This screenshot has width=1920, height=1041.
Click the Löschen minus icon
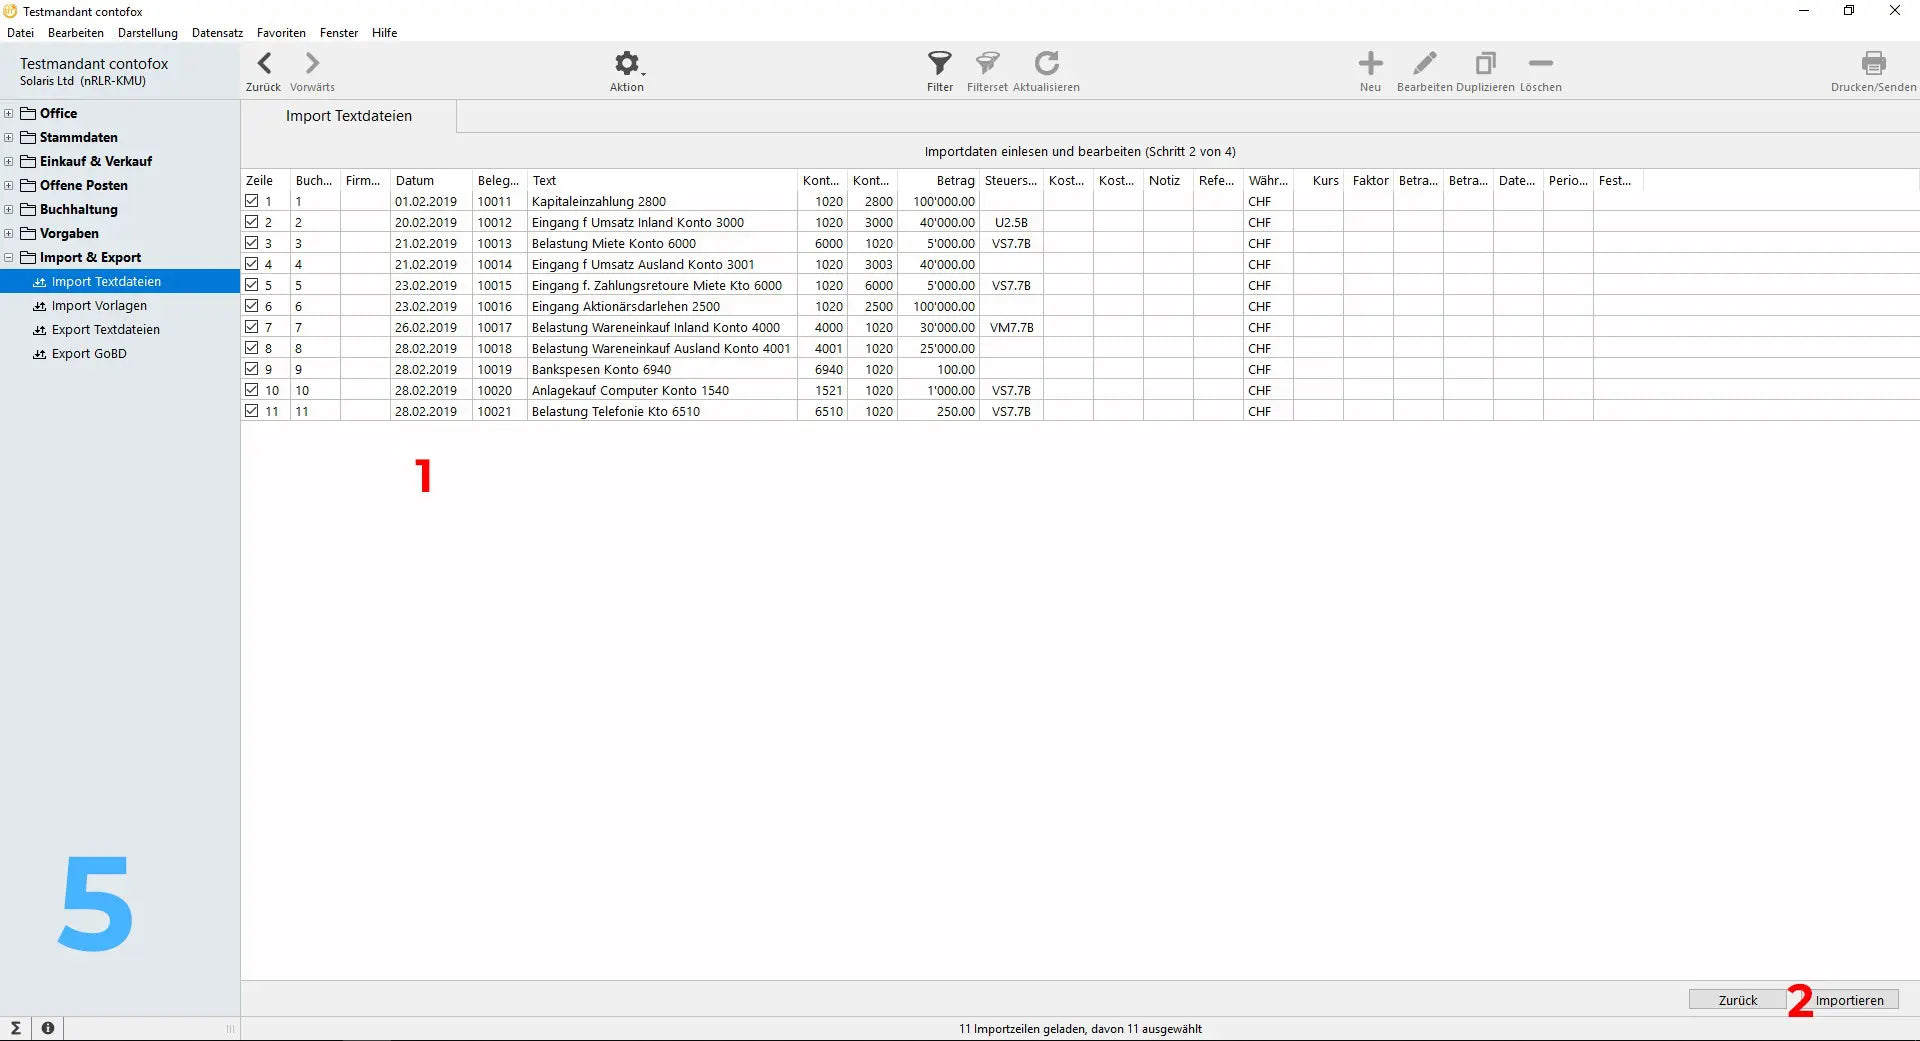[x=1540, y=64]
